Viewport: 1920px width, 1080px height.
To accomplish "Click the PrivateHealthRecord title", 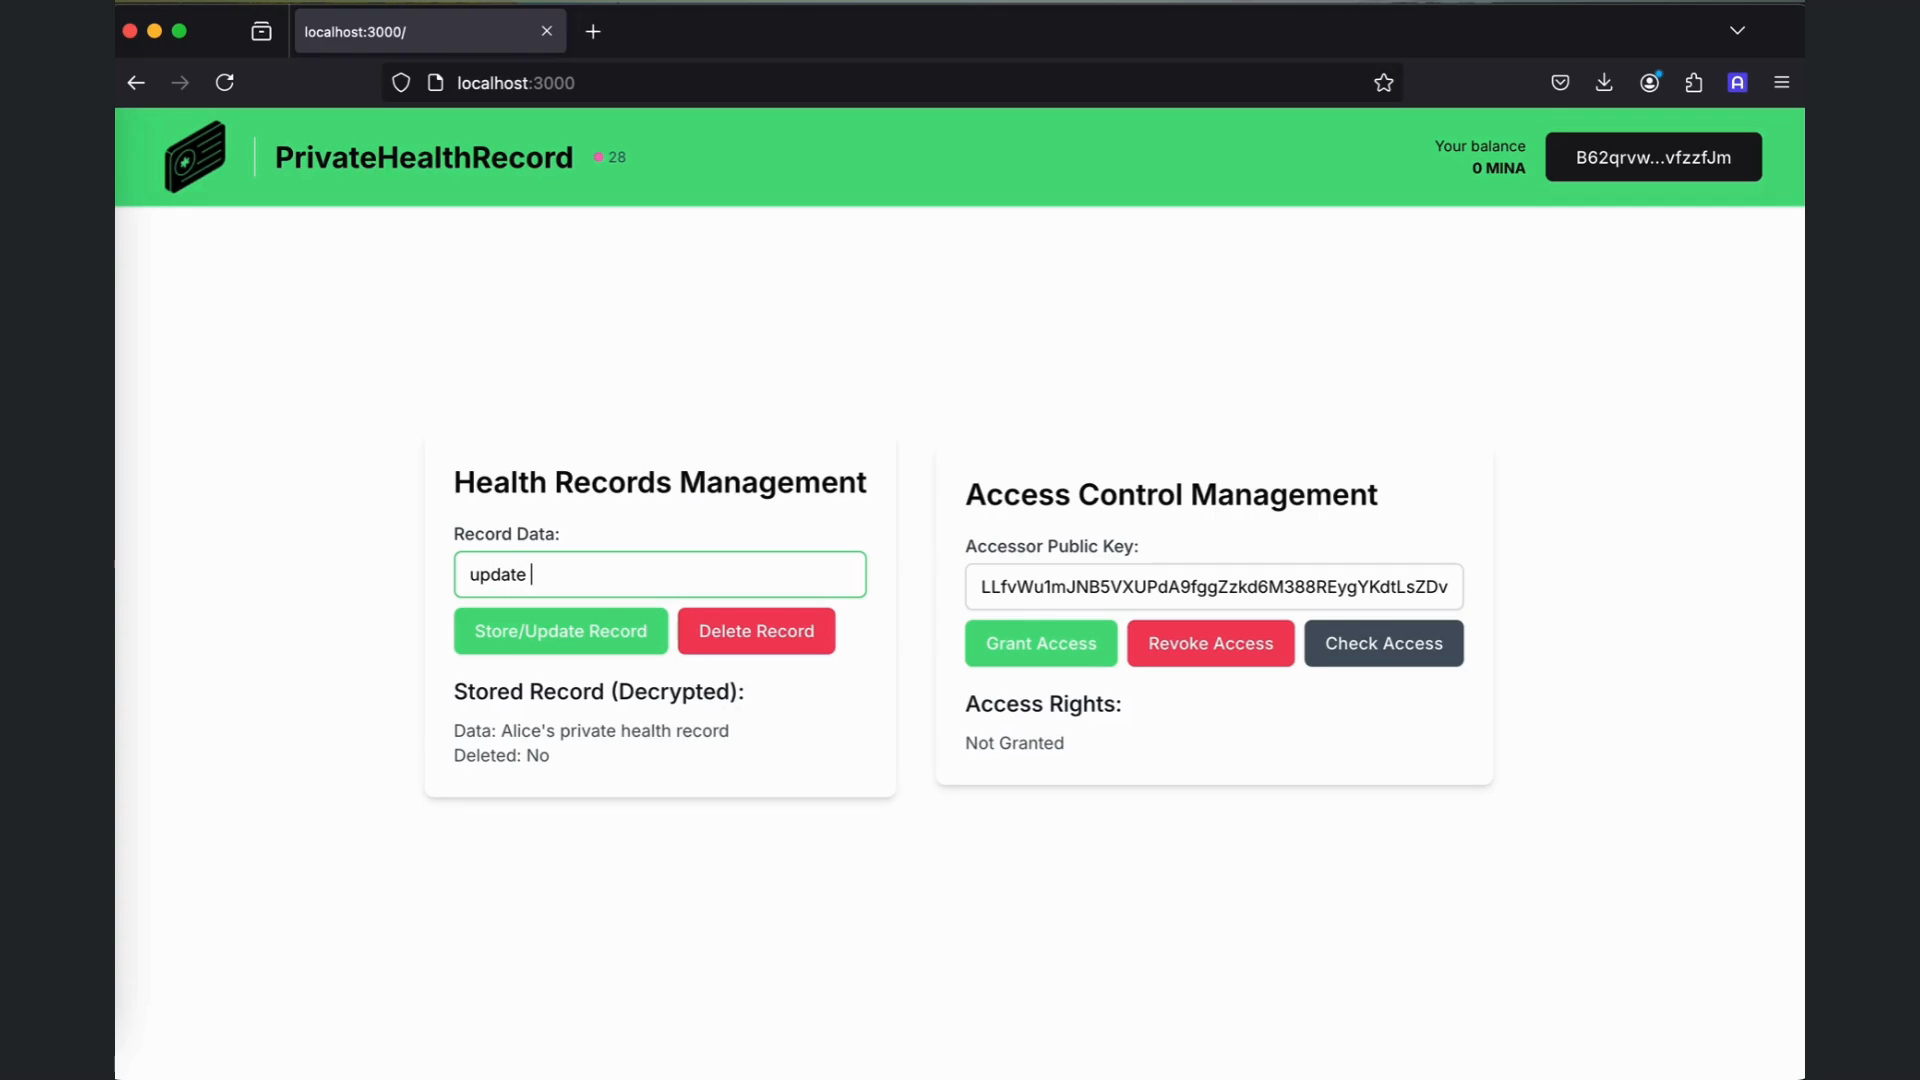I will point(424,157).
